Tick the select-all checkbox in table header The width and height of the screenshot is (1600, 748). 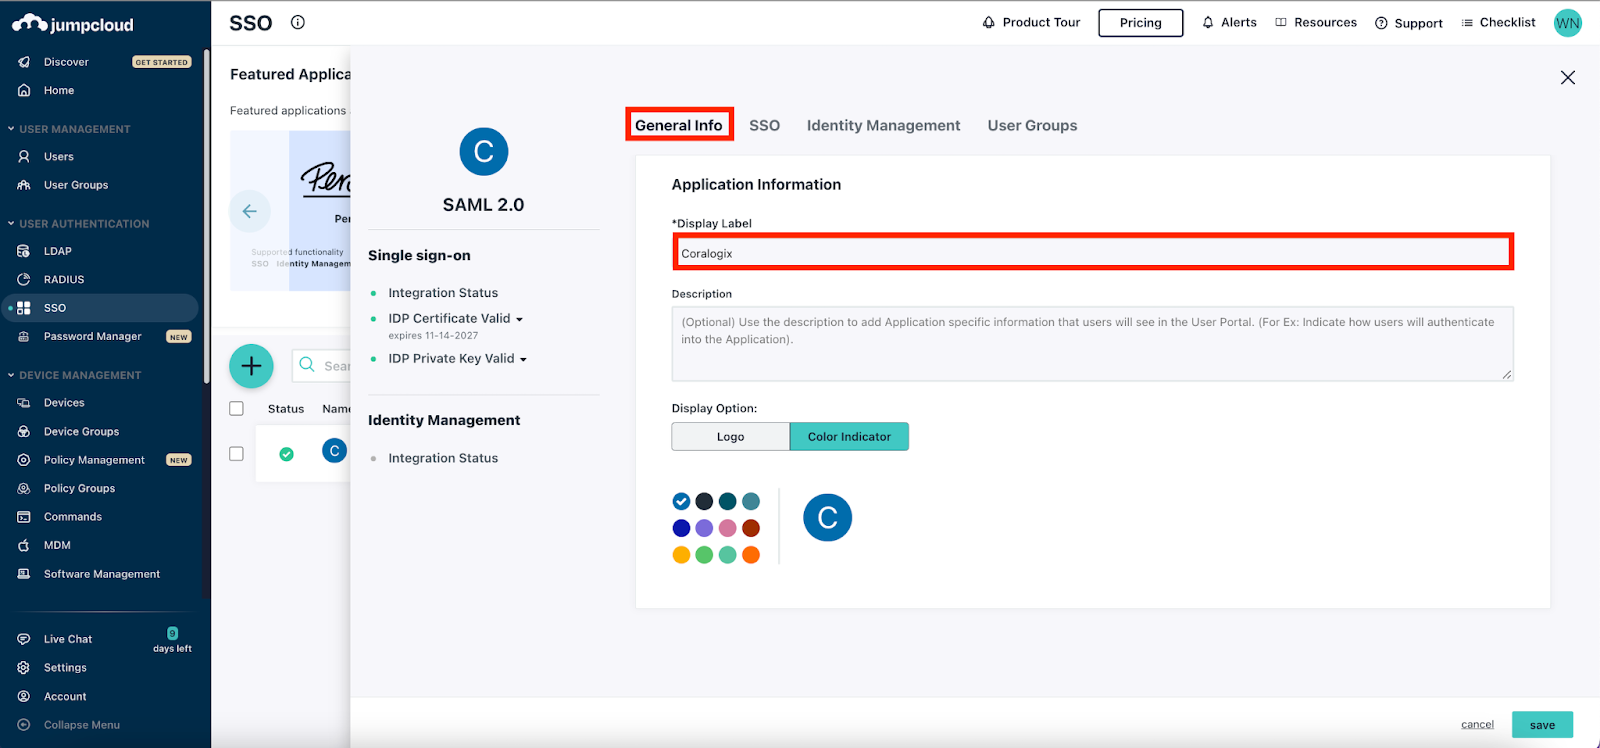coord(236,408)
